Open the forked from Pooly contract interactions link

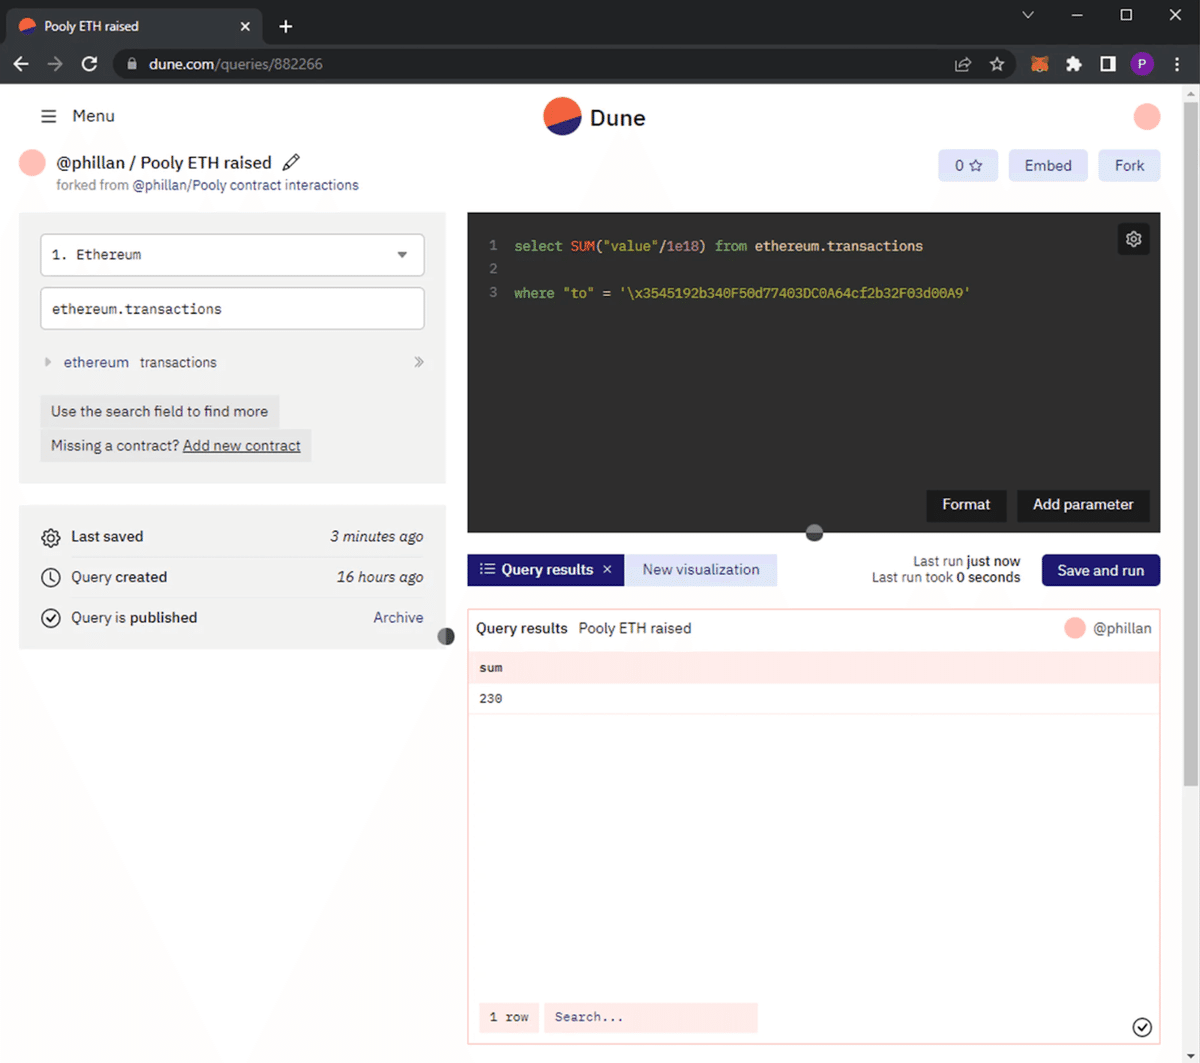pos(245,185)
